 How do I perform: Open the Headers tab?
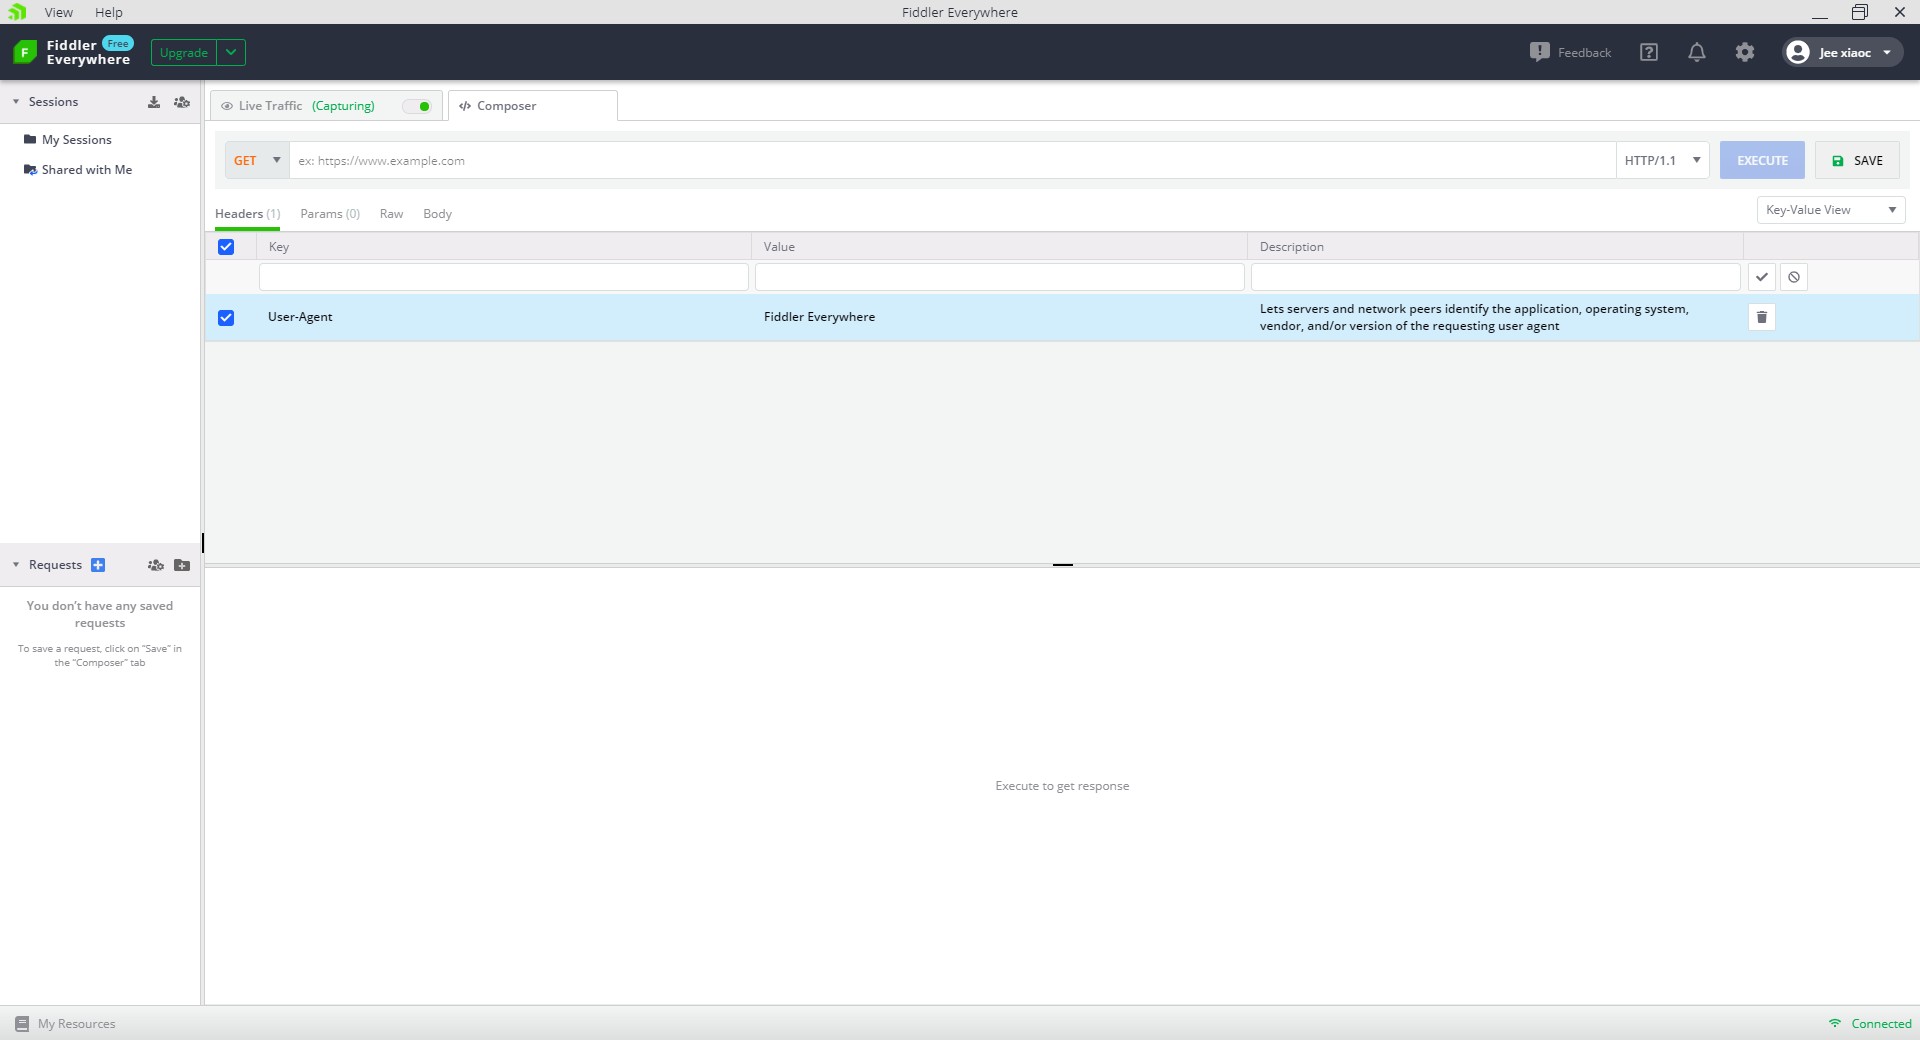point(247,214)
